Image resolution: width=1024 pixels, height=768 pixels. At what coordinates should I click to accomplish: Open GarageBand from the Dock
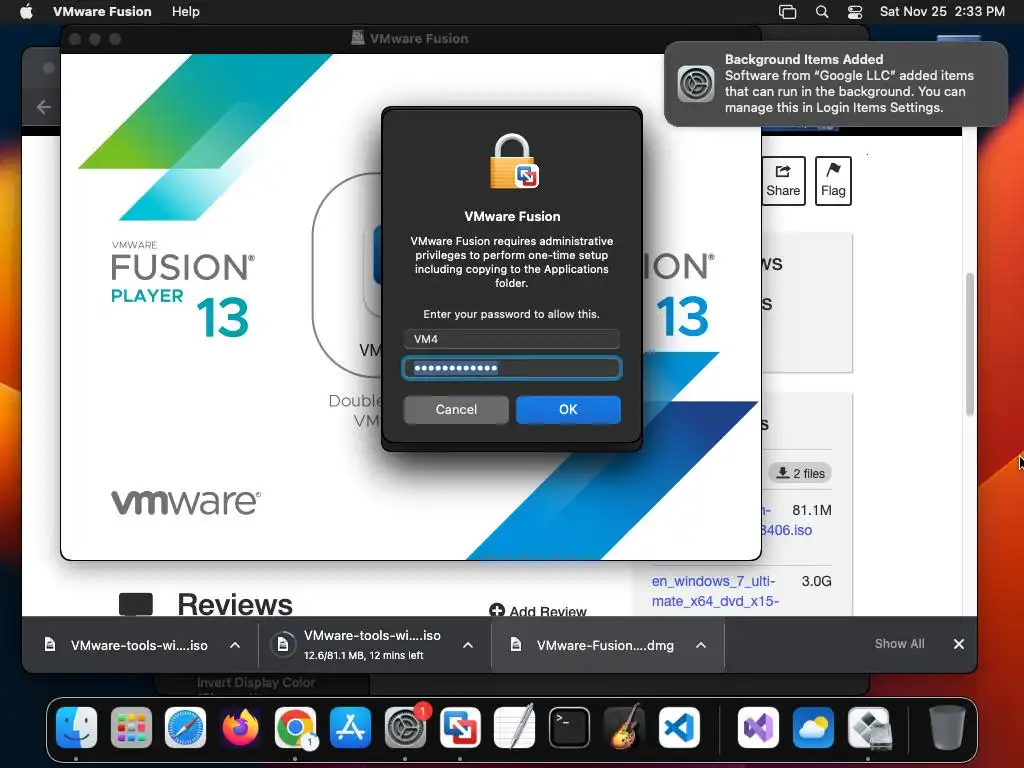624,727
